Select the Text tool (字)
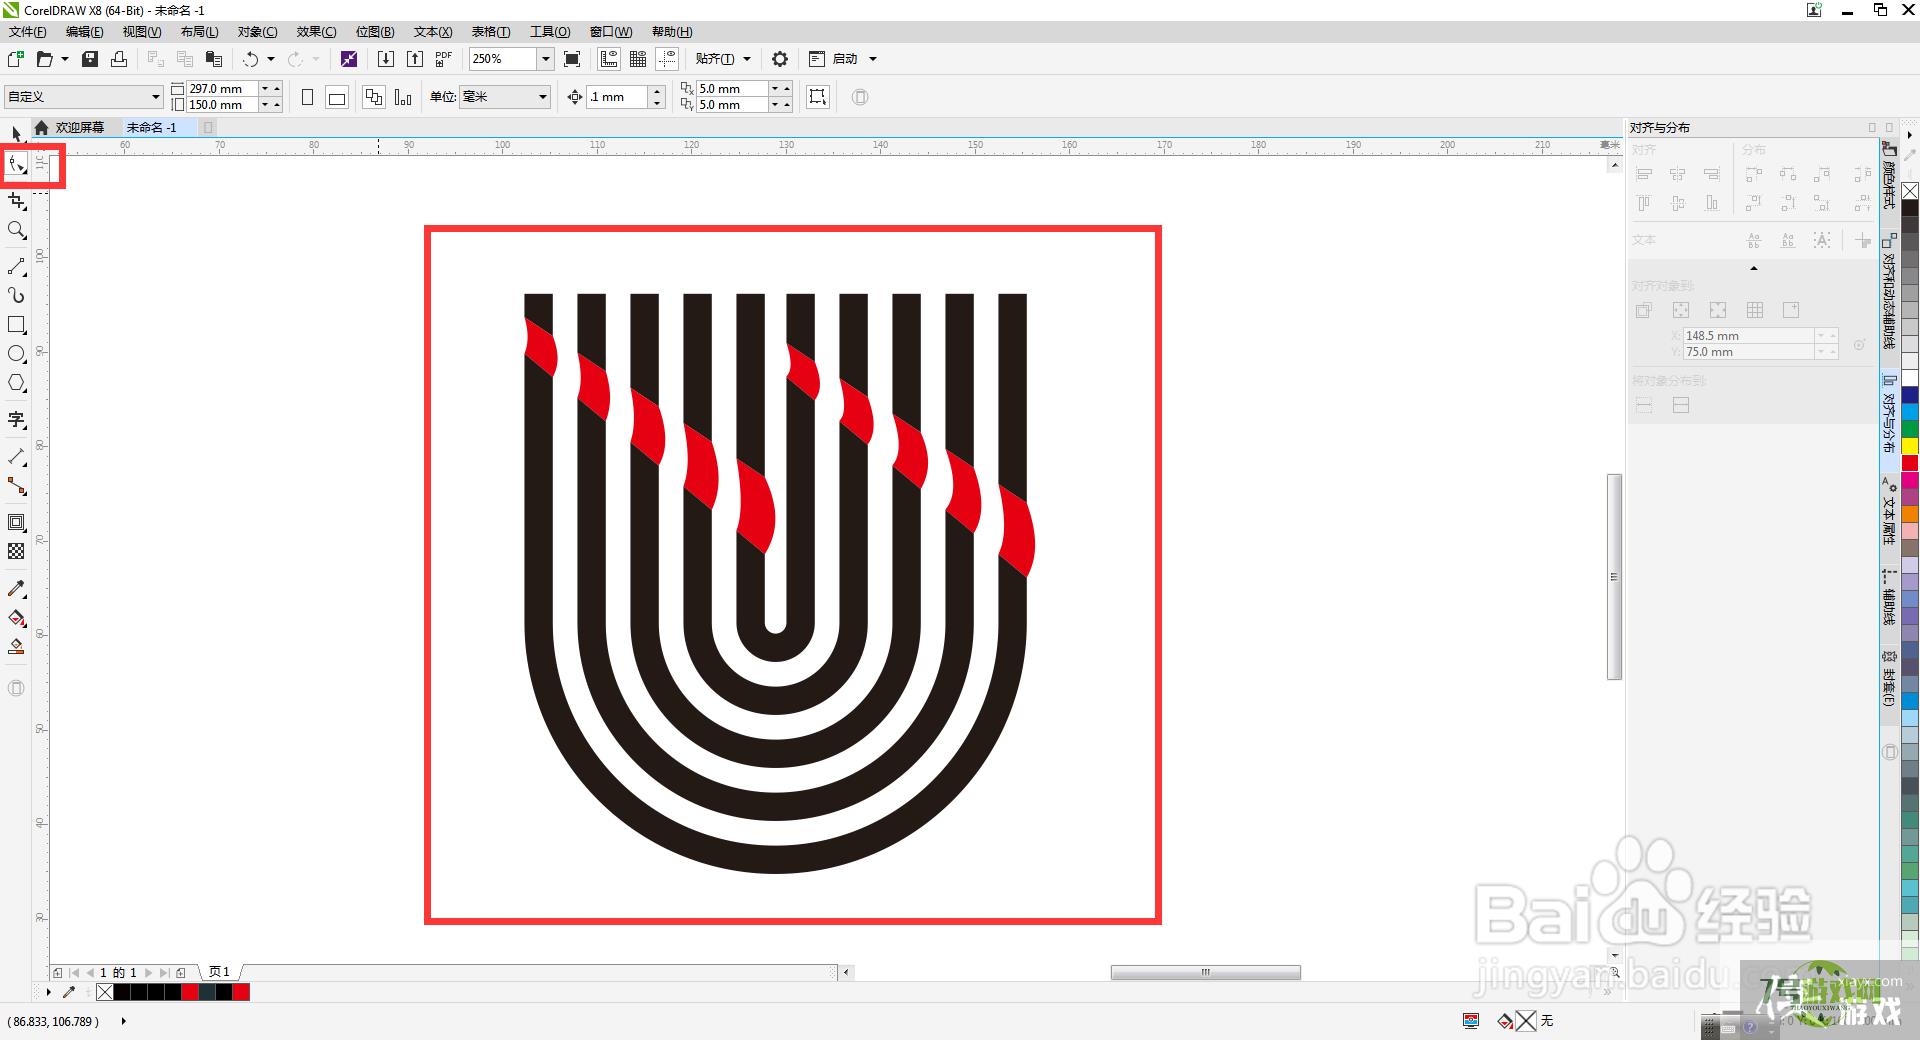The height and width of the screenshot is (1040, 1920). (x=17, y=420)
